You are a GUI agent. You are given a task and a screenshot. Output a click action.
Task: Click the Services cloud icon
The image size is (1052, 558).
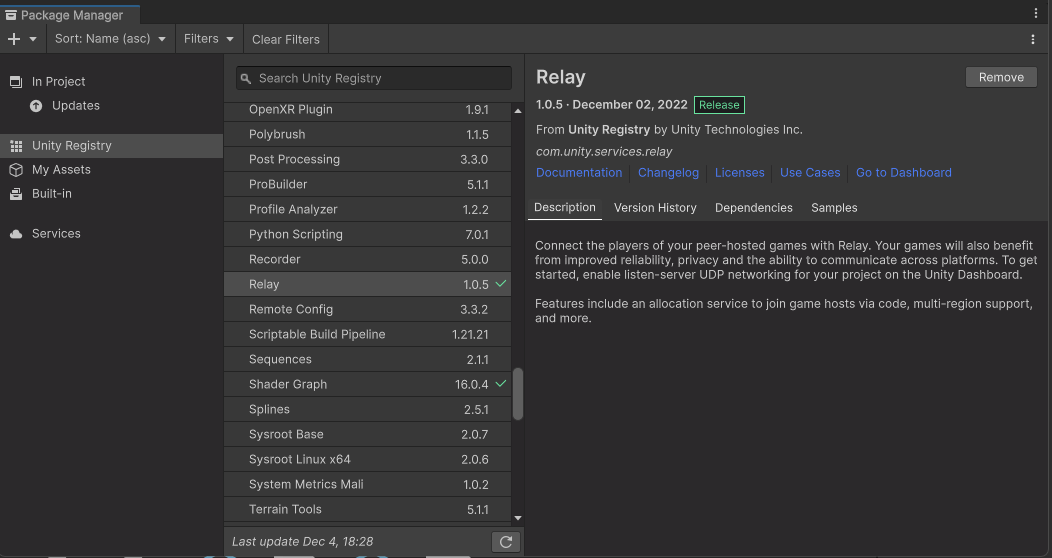tap(16, 234)
